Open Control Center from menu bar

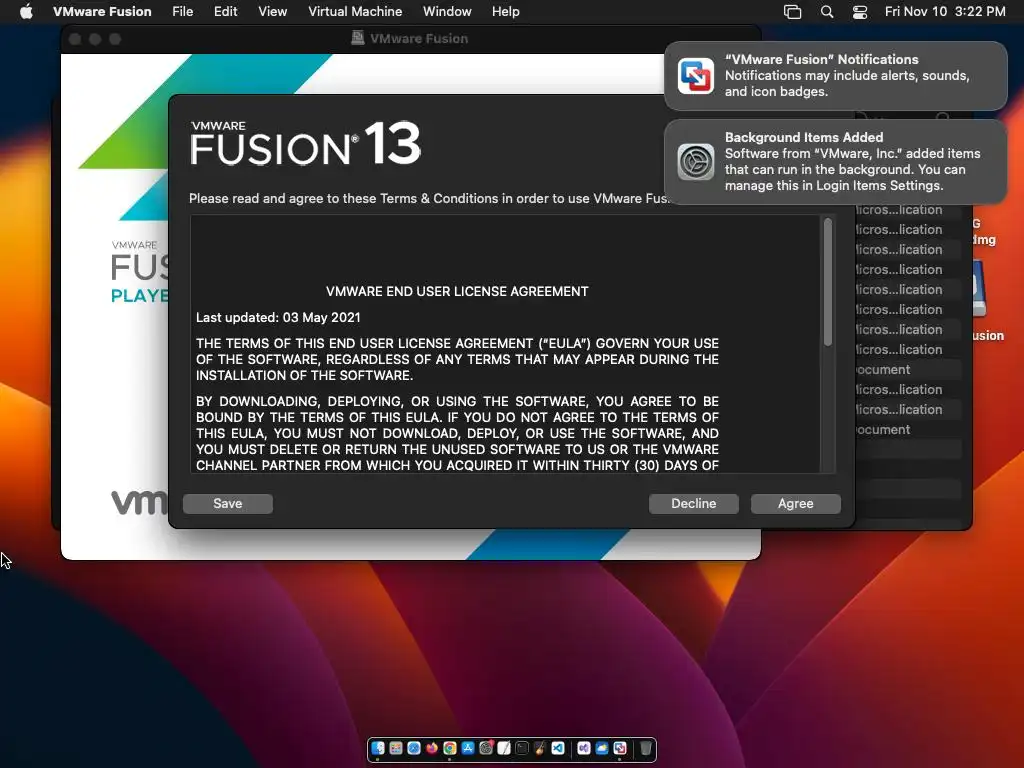click(x=860, y=12)
